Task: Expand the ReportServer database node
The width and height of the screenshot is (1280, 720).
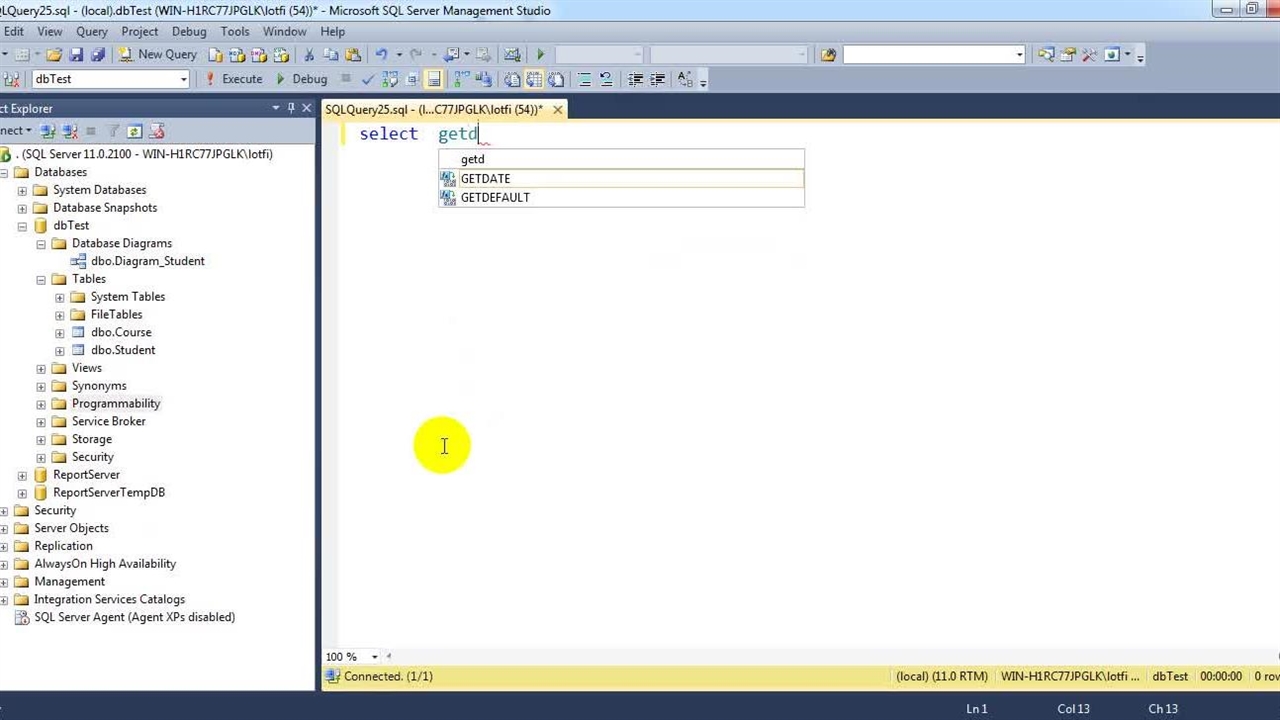Action: [22, 475]
